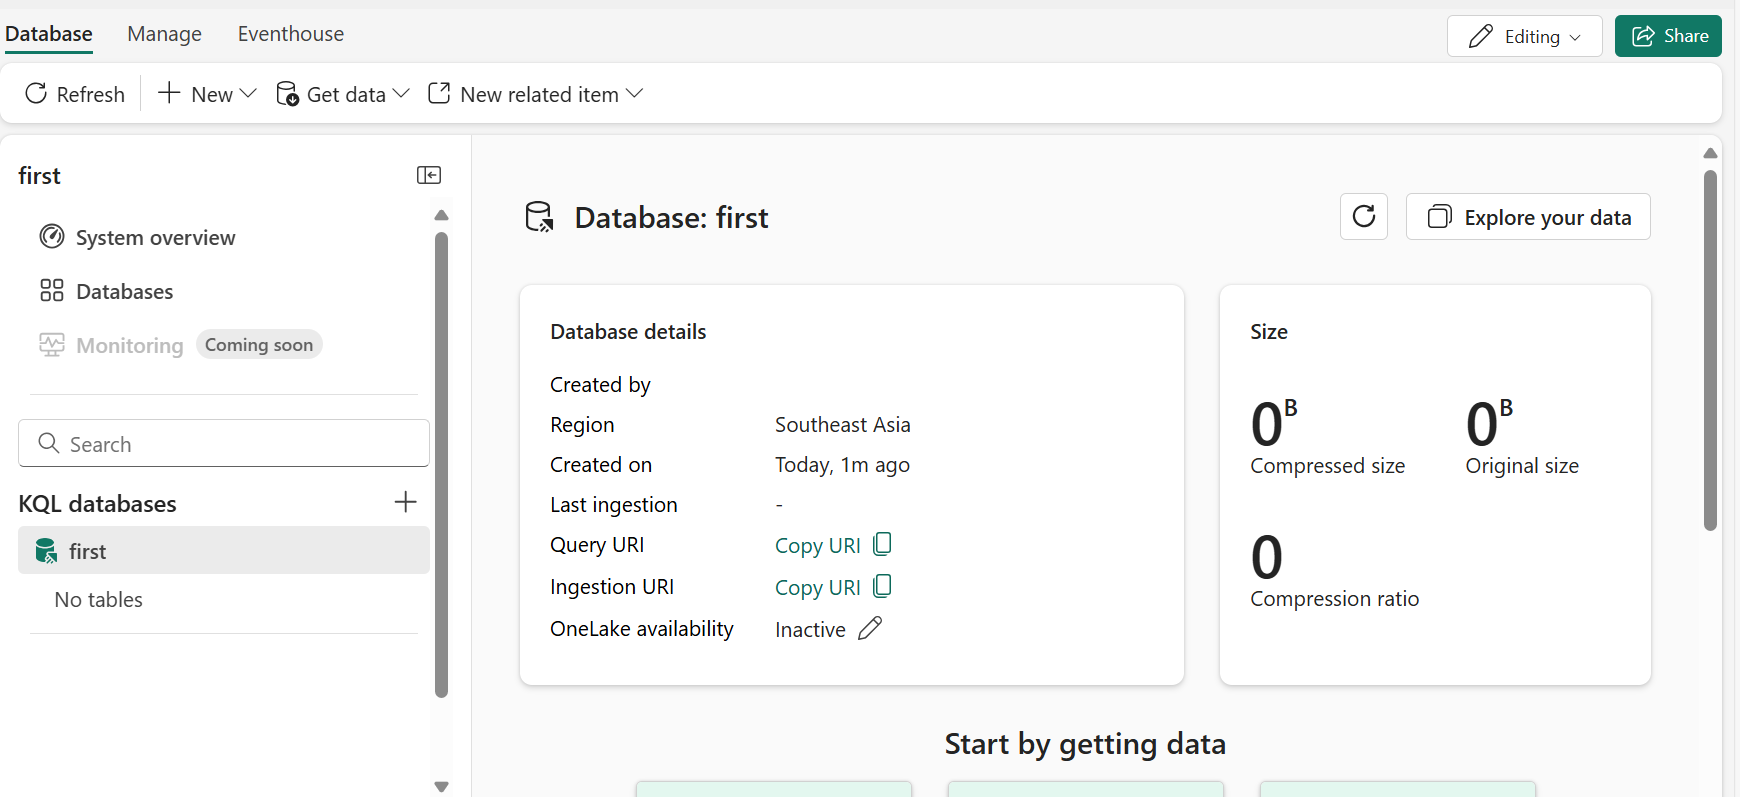Viewport: 1740px width, 797px height.
Task: Click the Compression ratio label
Action: (1334, 599)
